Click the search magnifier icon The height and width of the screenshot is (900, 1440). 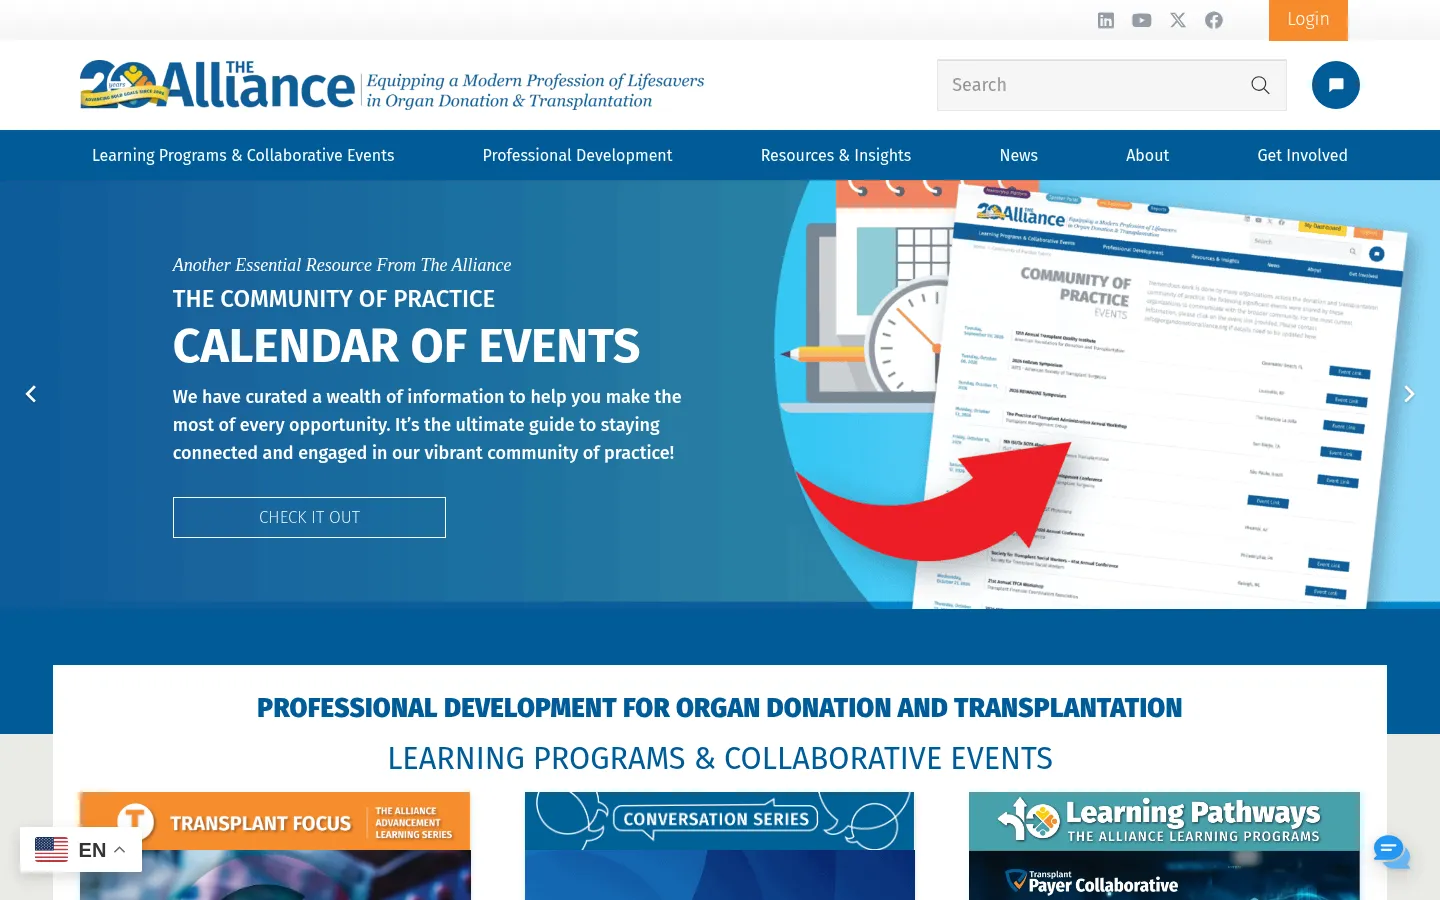[1260, 85]
